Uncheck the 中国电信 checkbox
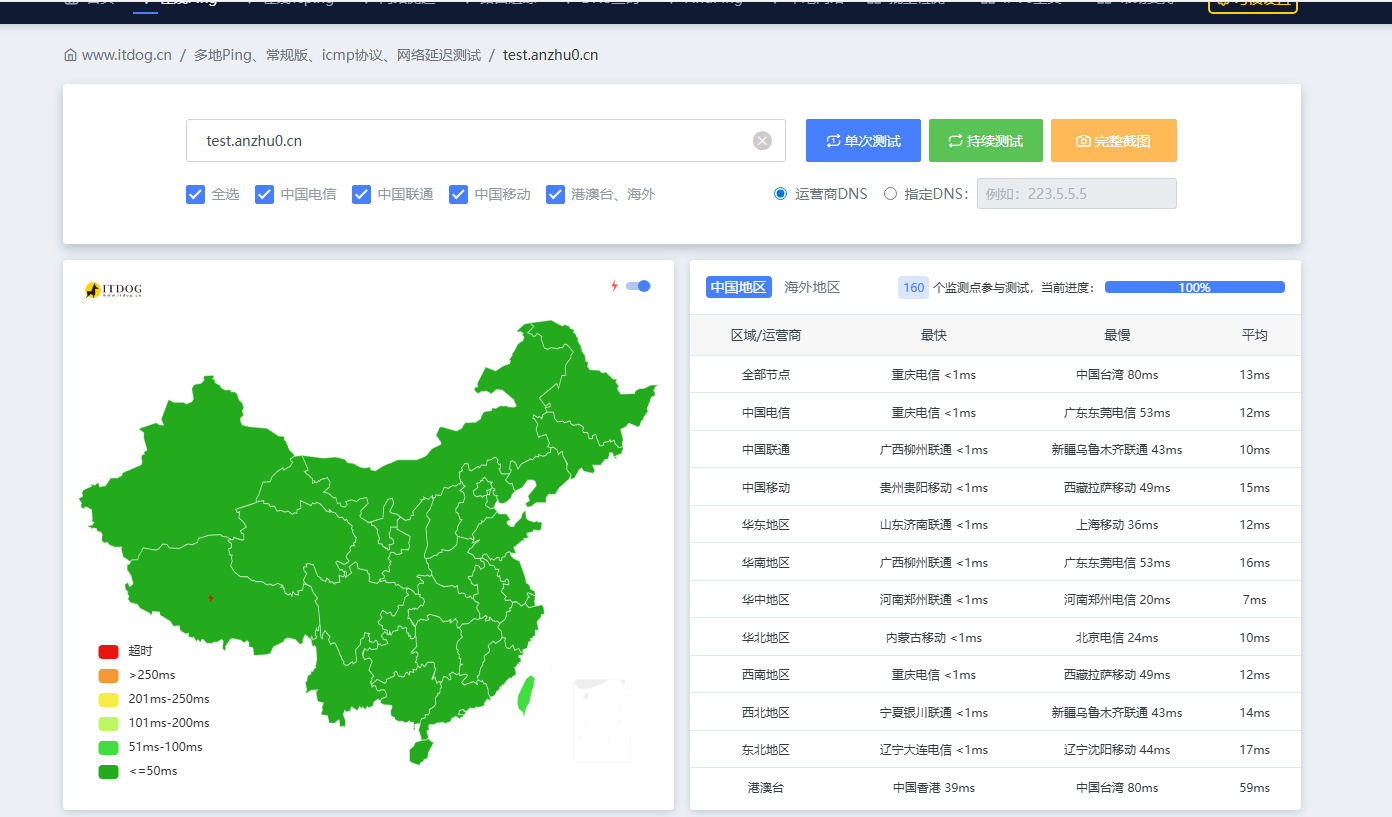Screen dimensions: 1392x817 pos(265,194)
